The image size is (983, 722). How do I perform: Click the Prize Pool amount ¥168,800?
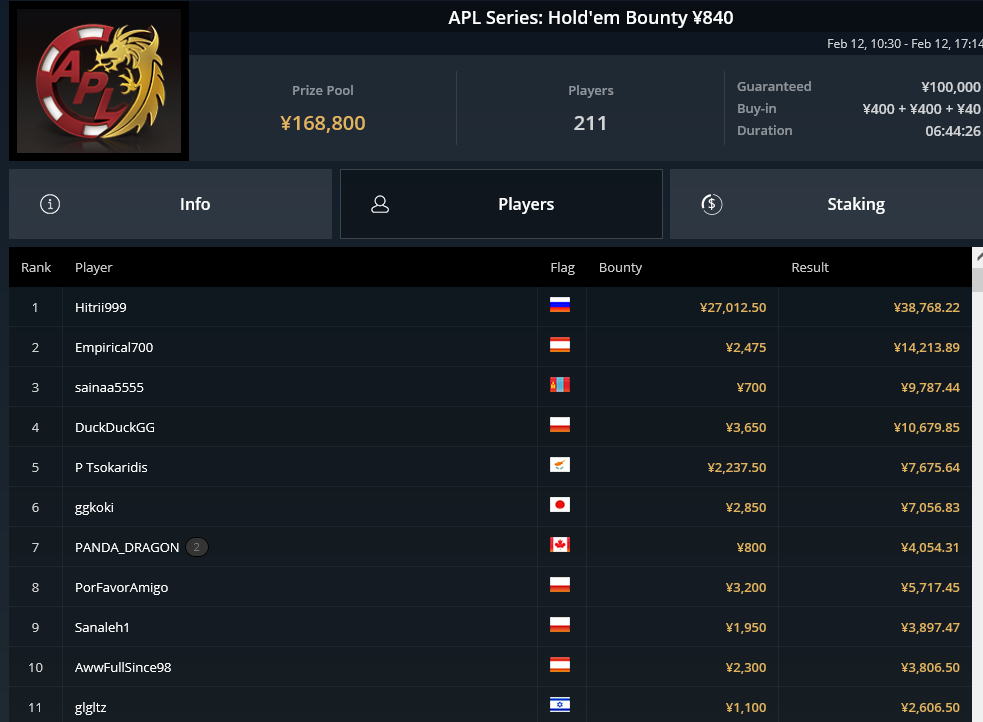point(323,123)
